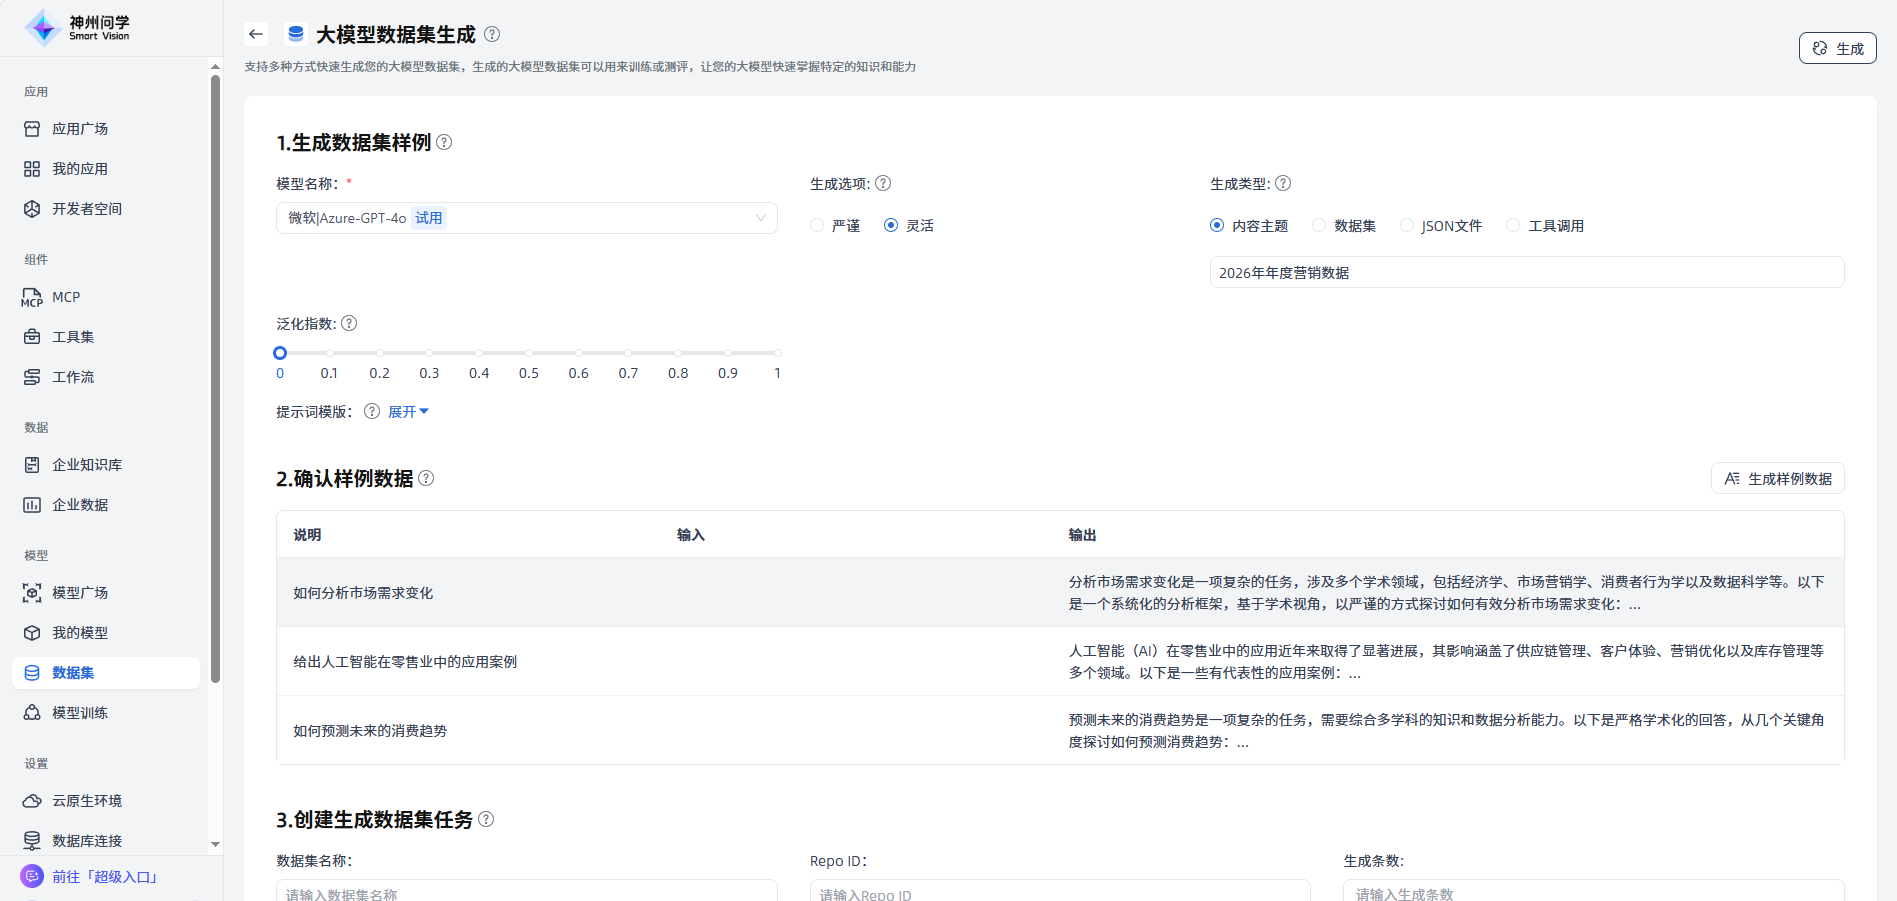This screenshot has height=901, width=1897.
Task: Select the 数据集 generation type
Action: click(x=1320, y=226)
